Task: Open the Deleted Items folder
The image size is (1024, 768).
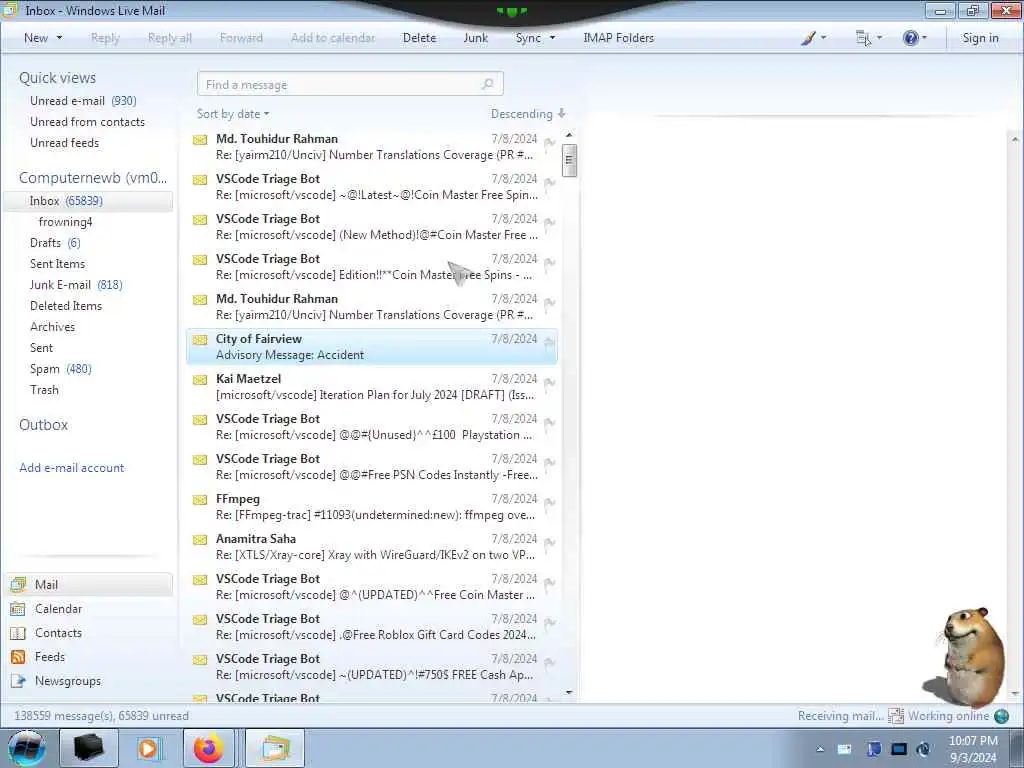Action: [x=66, y=306]
